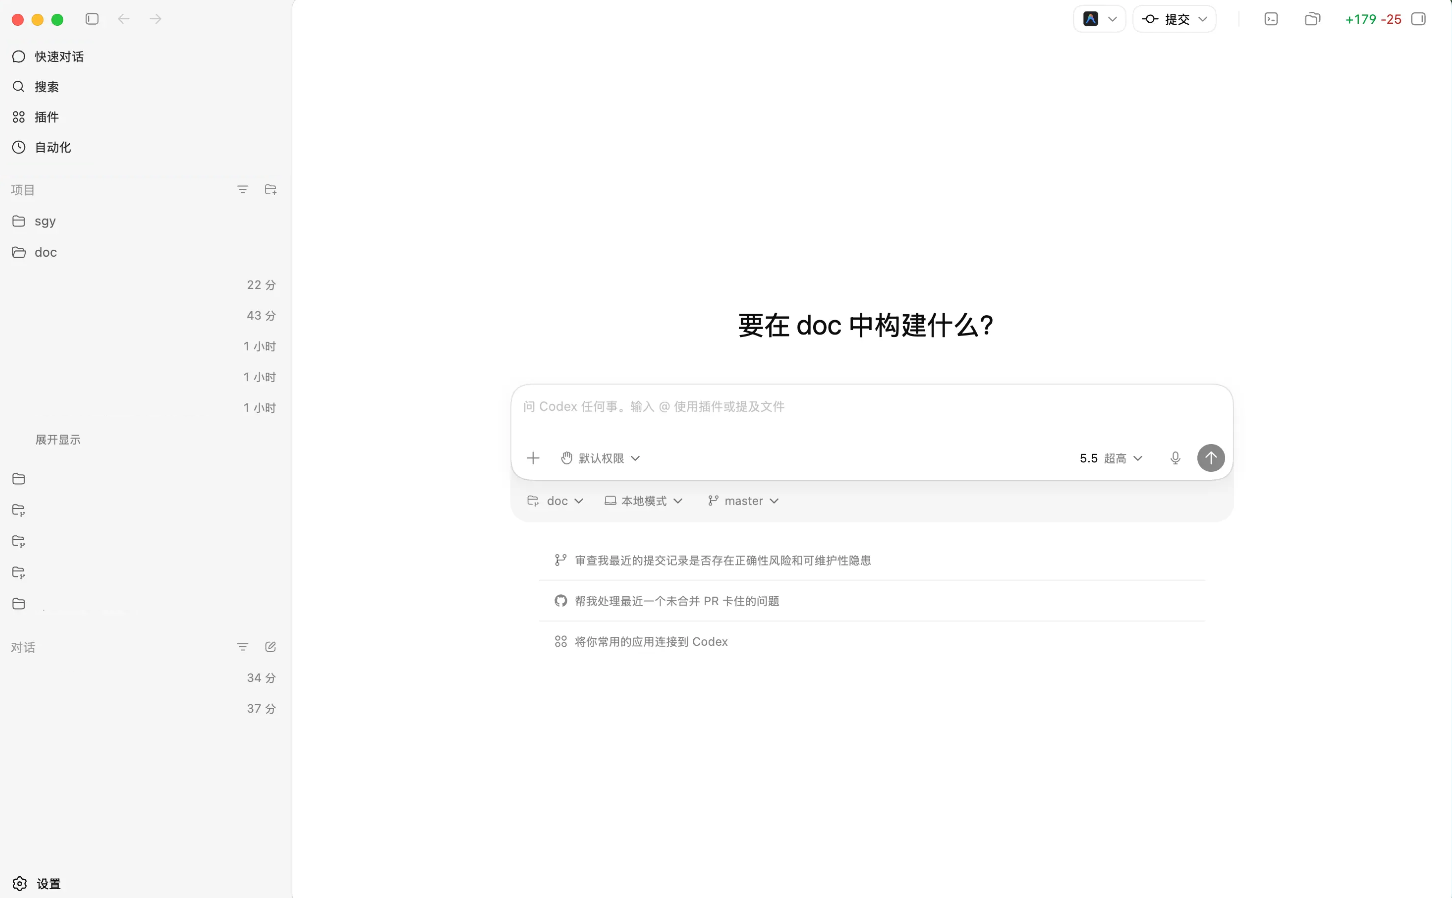Filter the 对话 conversations list

coord(242,647)
